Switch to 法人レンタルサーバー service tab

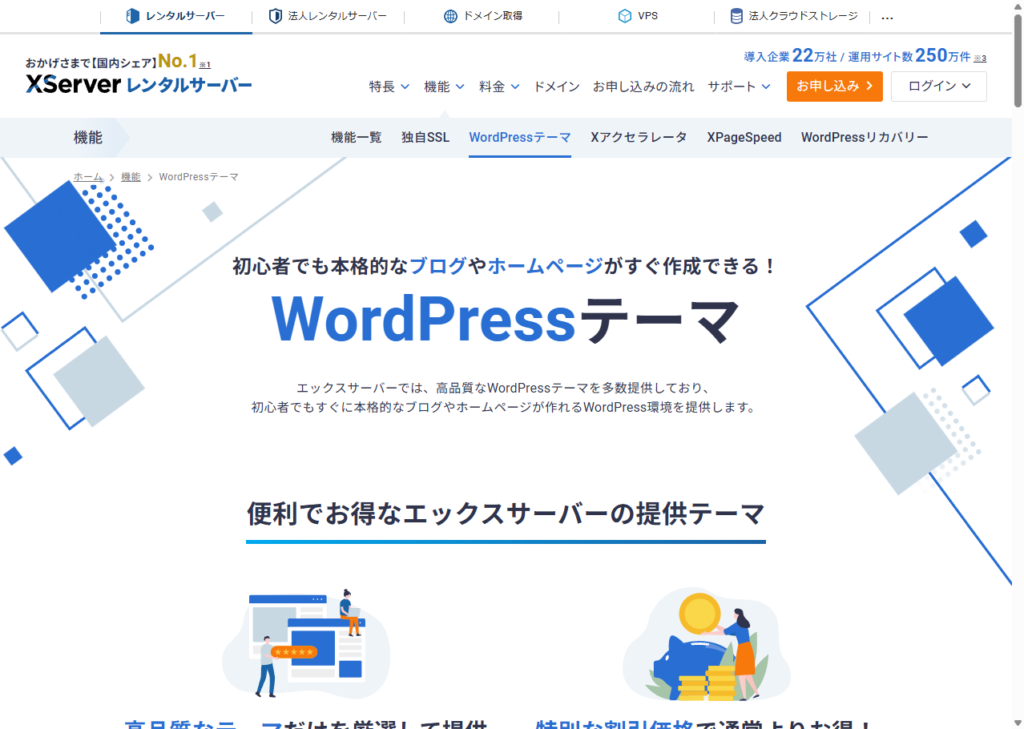[328, 16]
